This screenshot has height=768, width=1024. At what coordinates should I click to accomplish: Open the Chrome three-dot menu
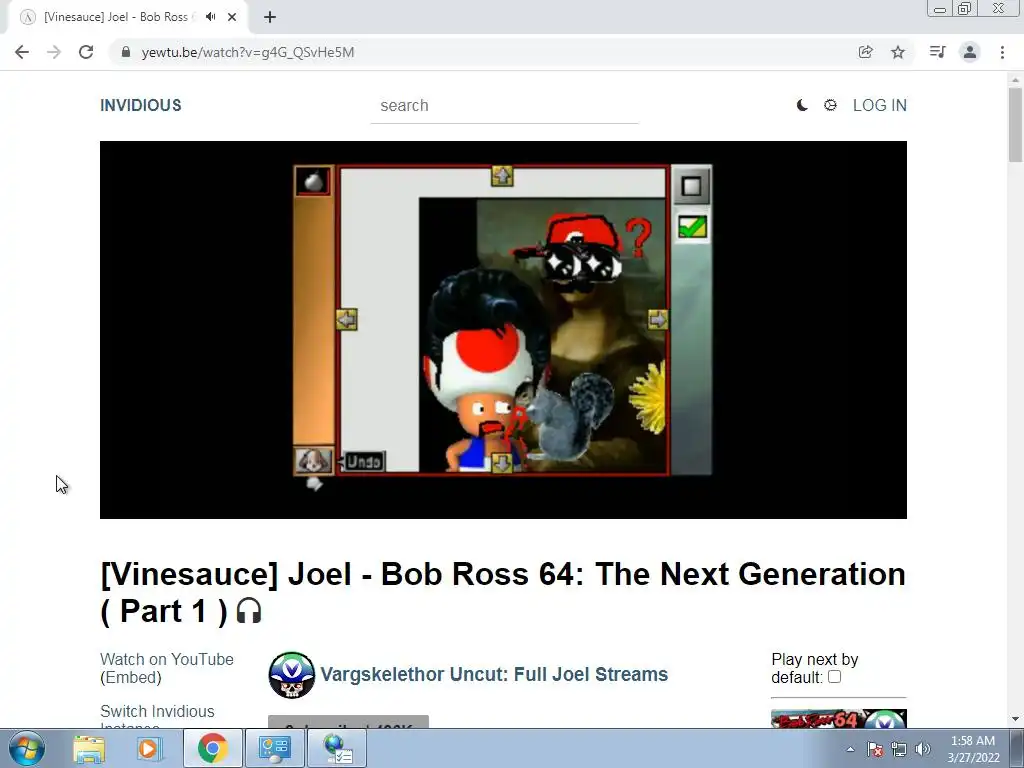(x=1002, y=52)
